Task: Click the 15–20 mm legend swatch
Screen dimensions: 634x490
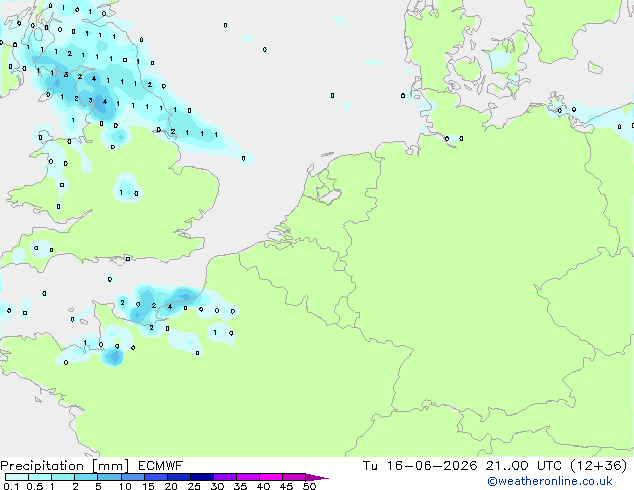Action: 156,477
